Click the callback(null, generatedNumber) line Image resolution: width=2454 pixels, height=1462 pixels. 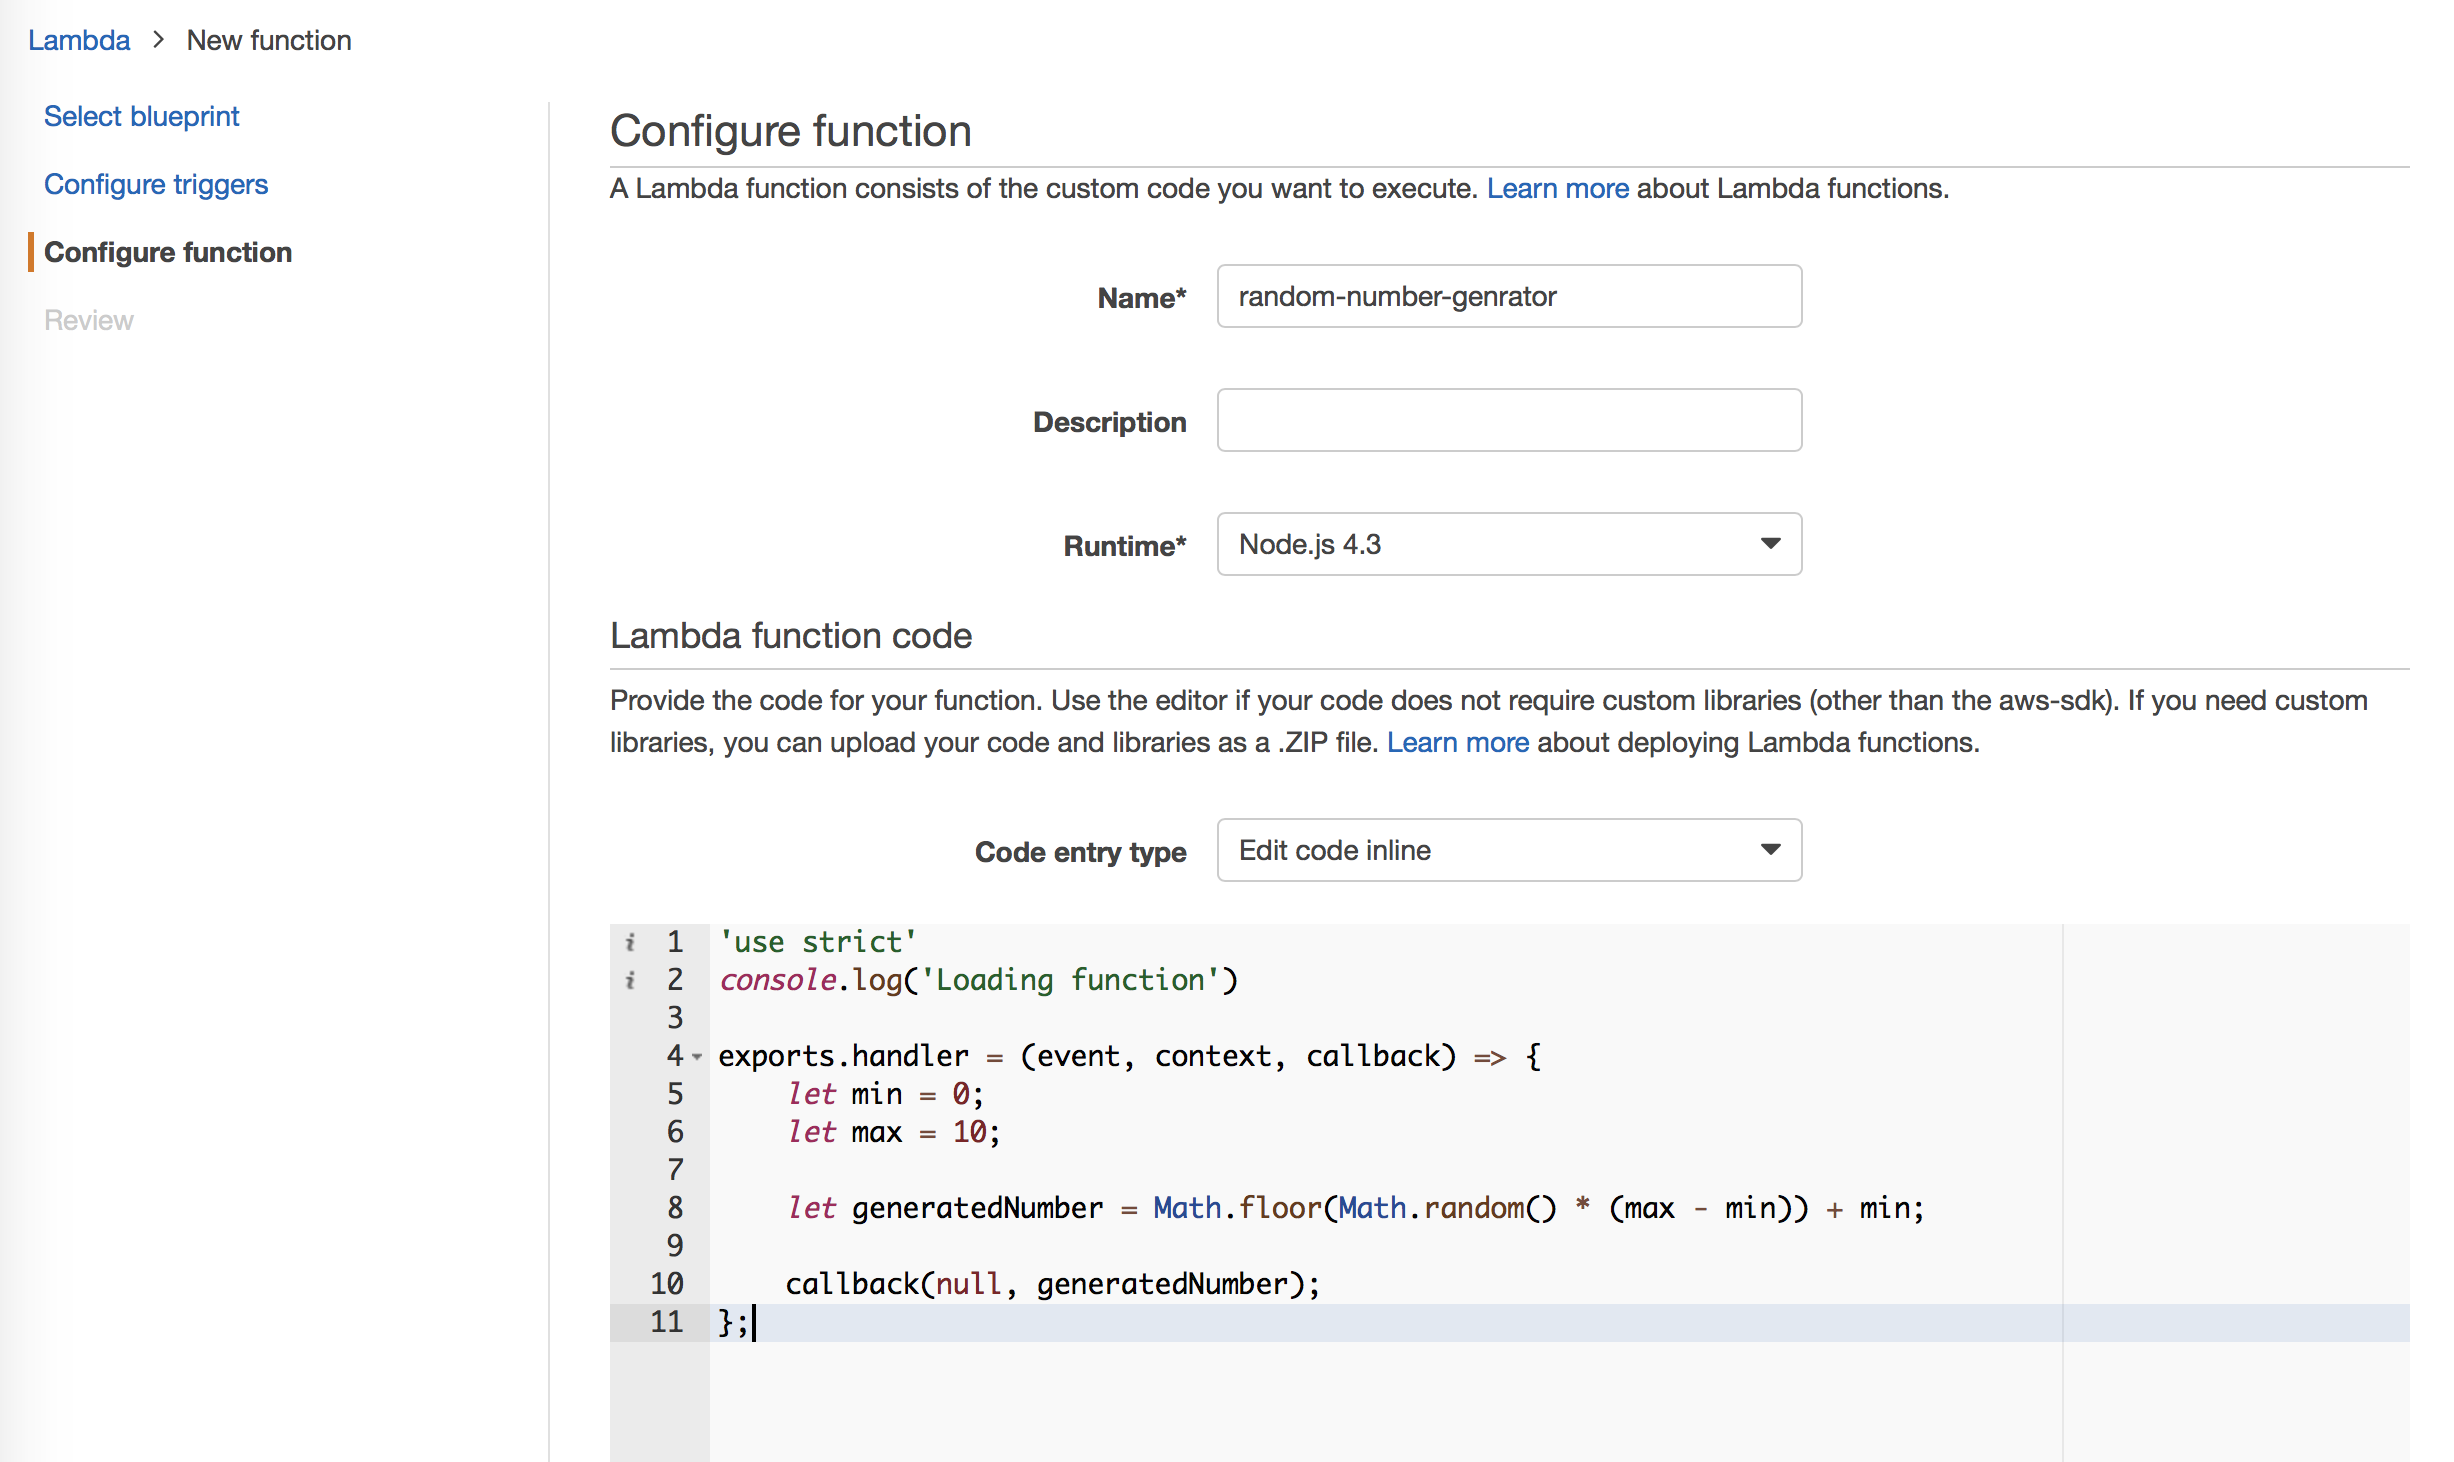click(x=1053, y=1284)
